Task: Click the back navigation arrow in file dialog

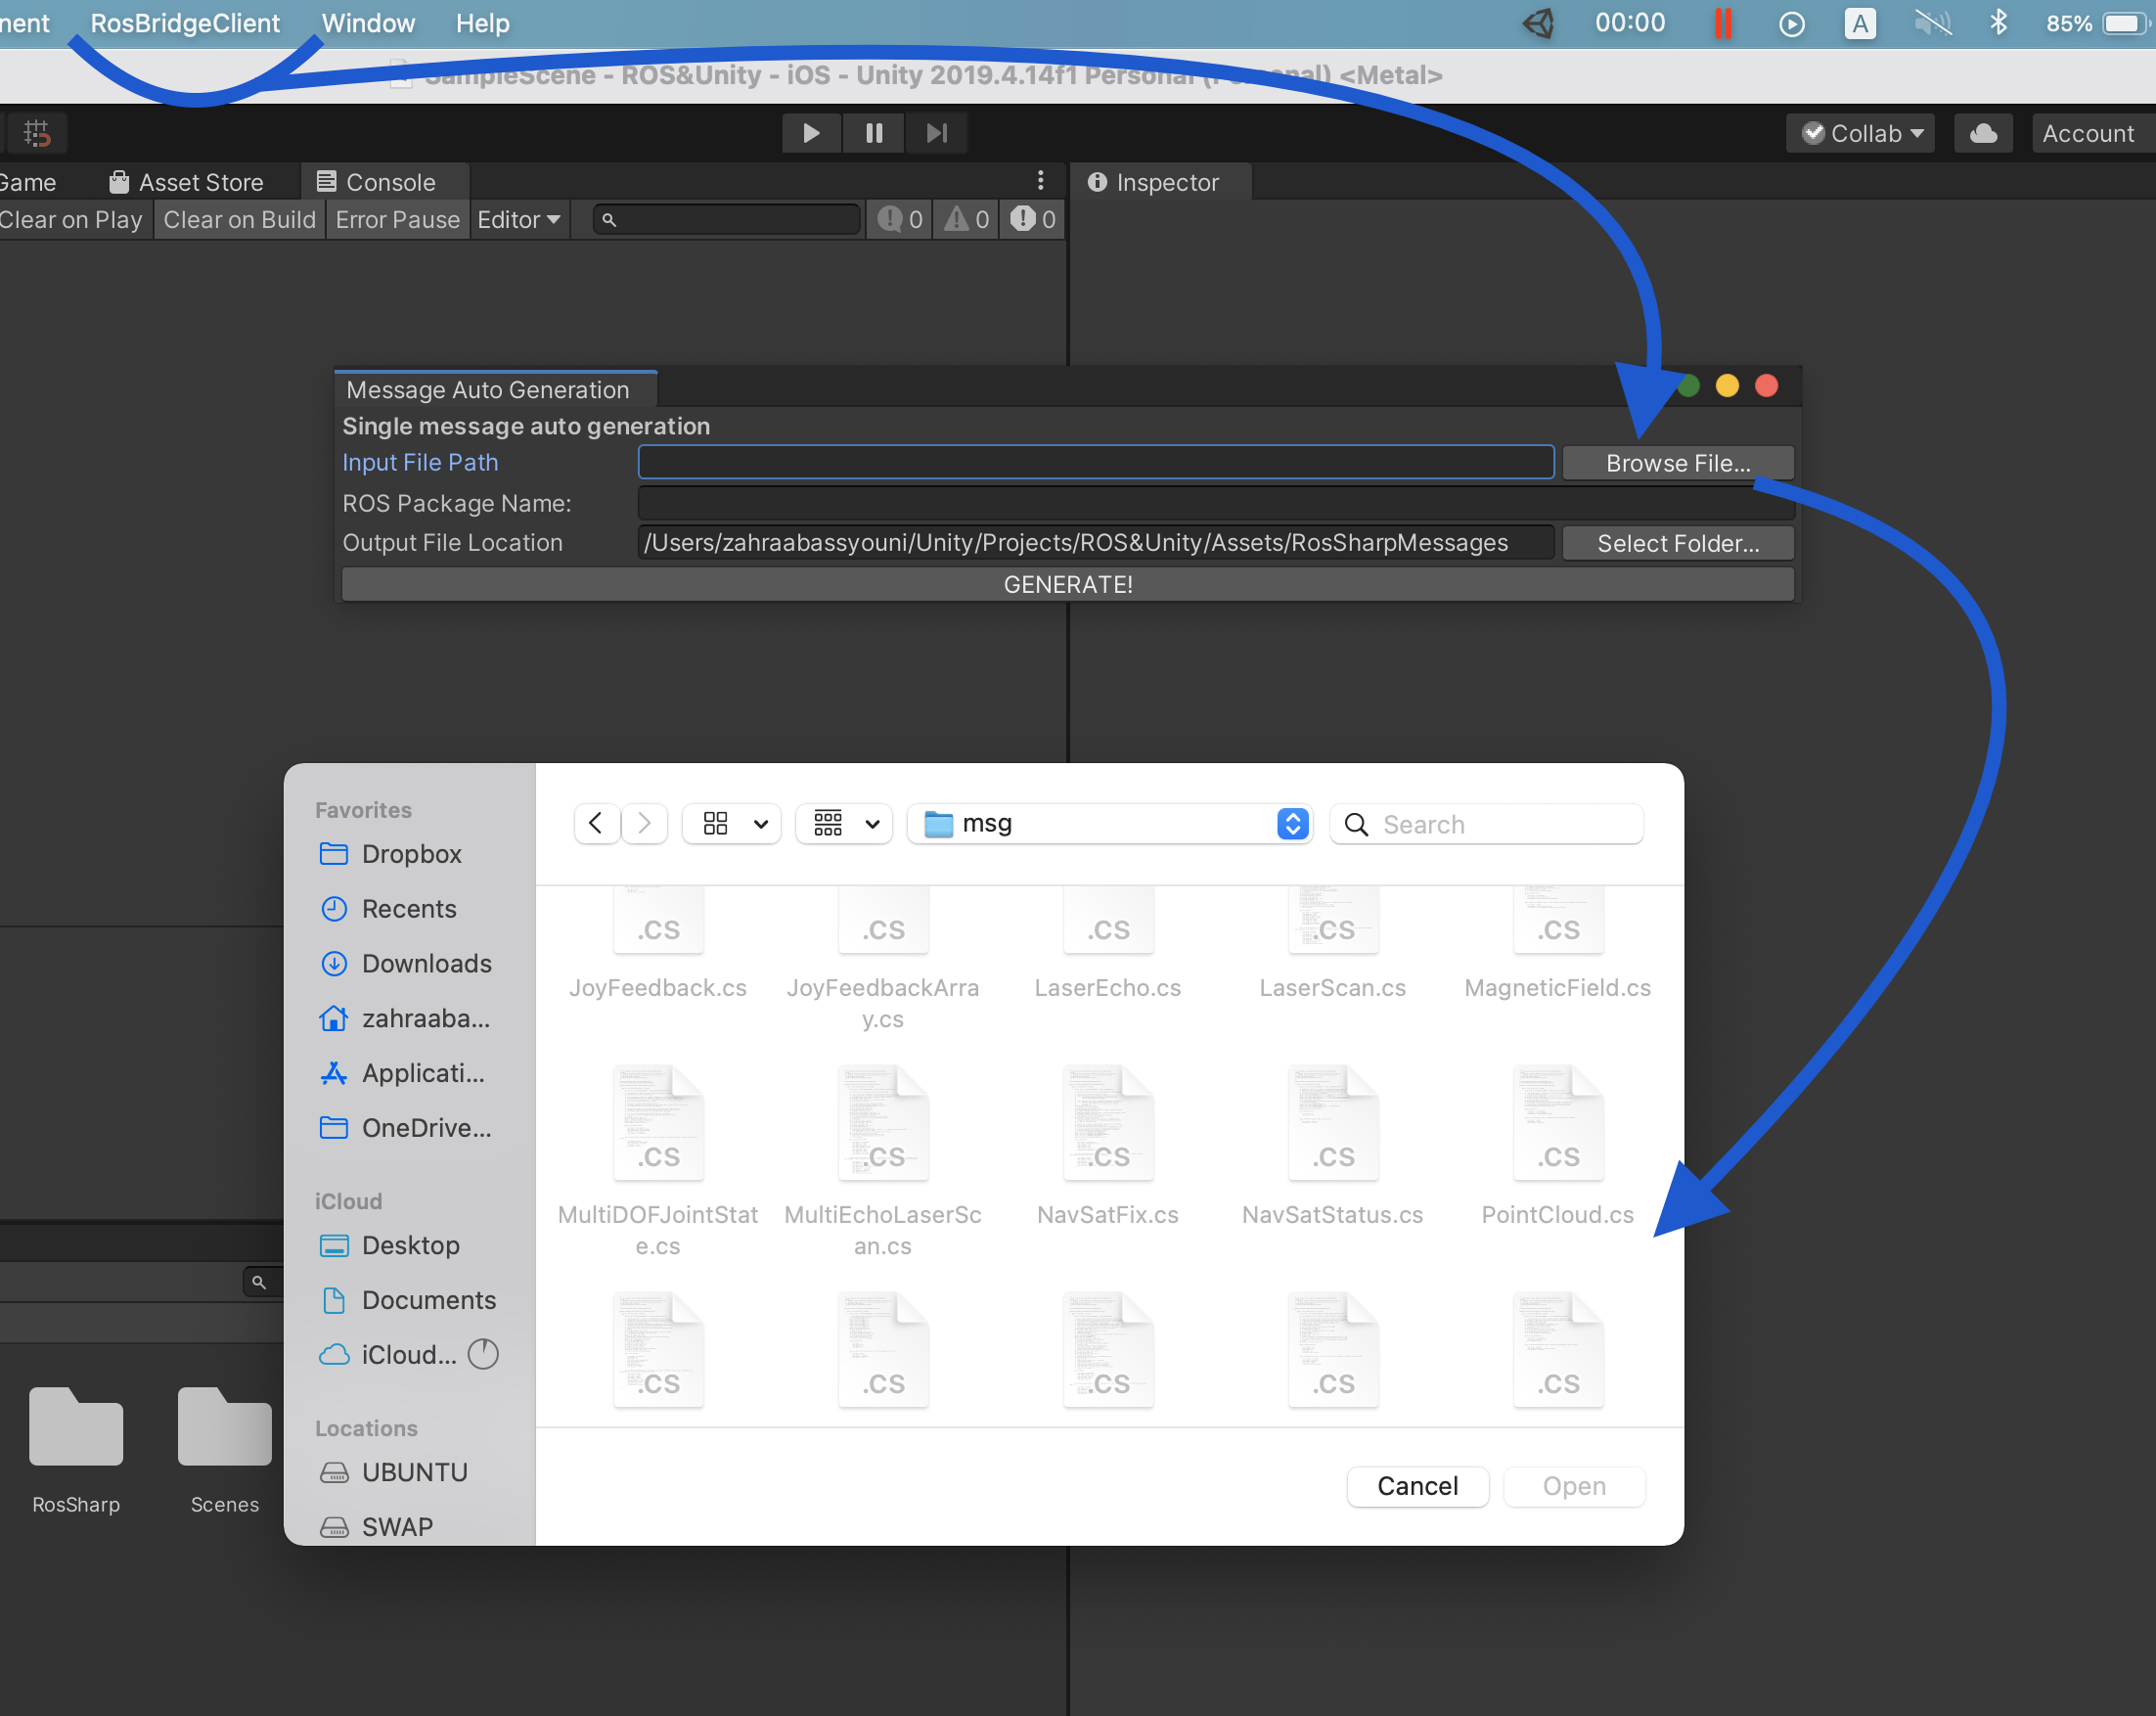Action: pos(596,823)
